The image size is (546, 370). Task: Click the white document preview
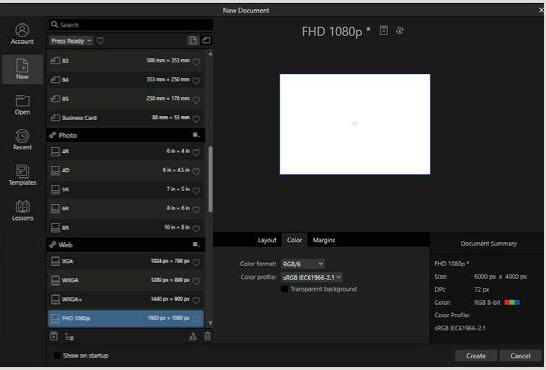(355, 124)
